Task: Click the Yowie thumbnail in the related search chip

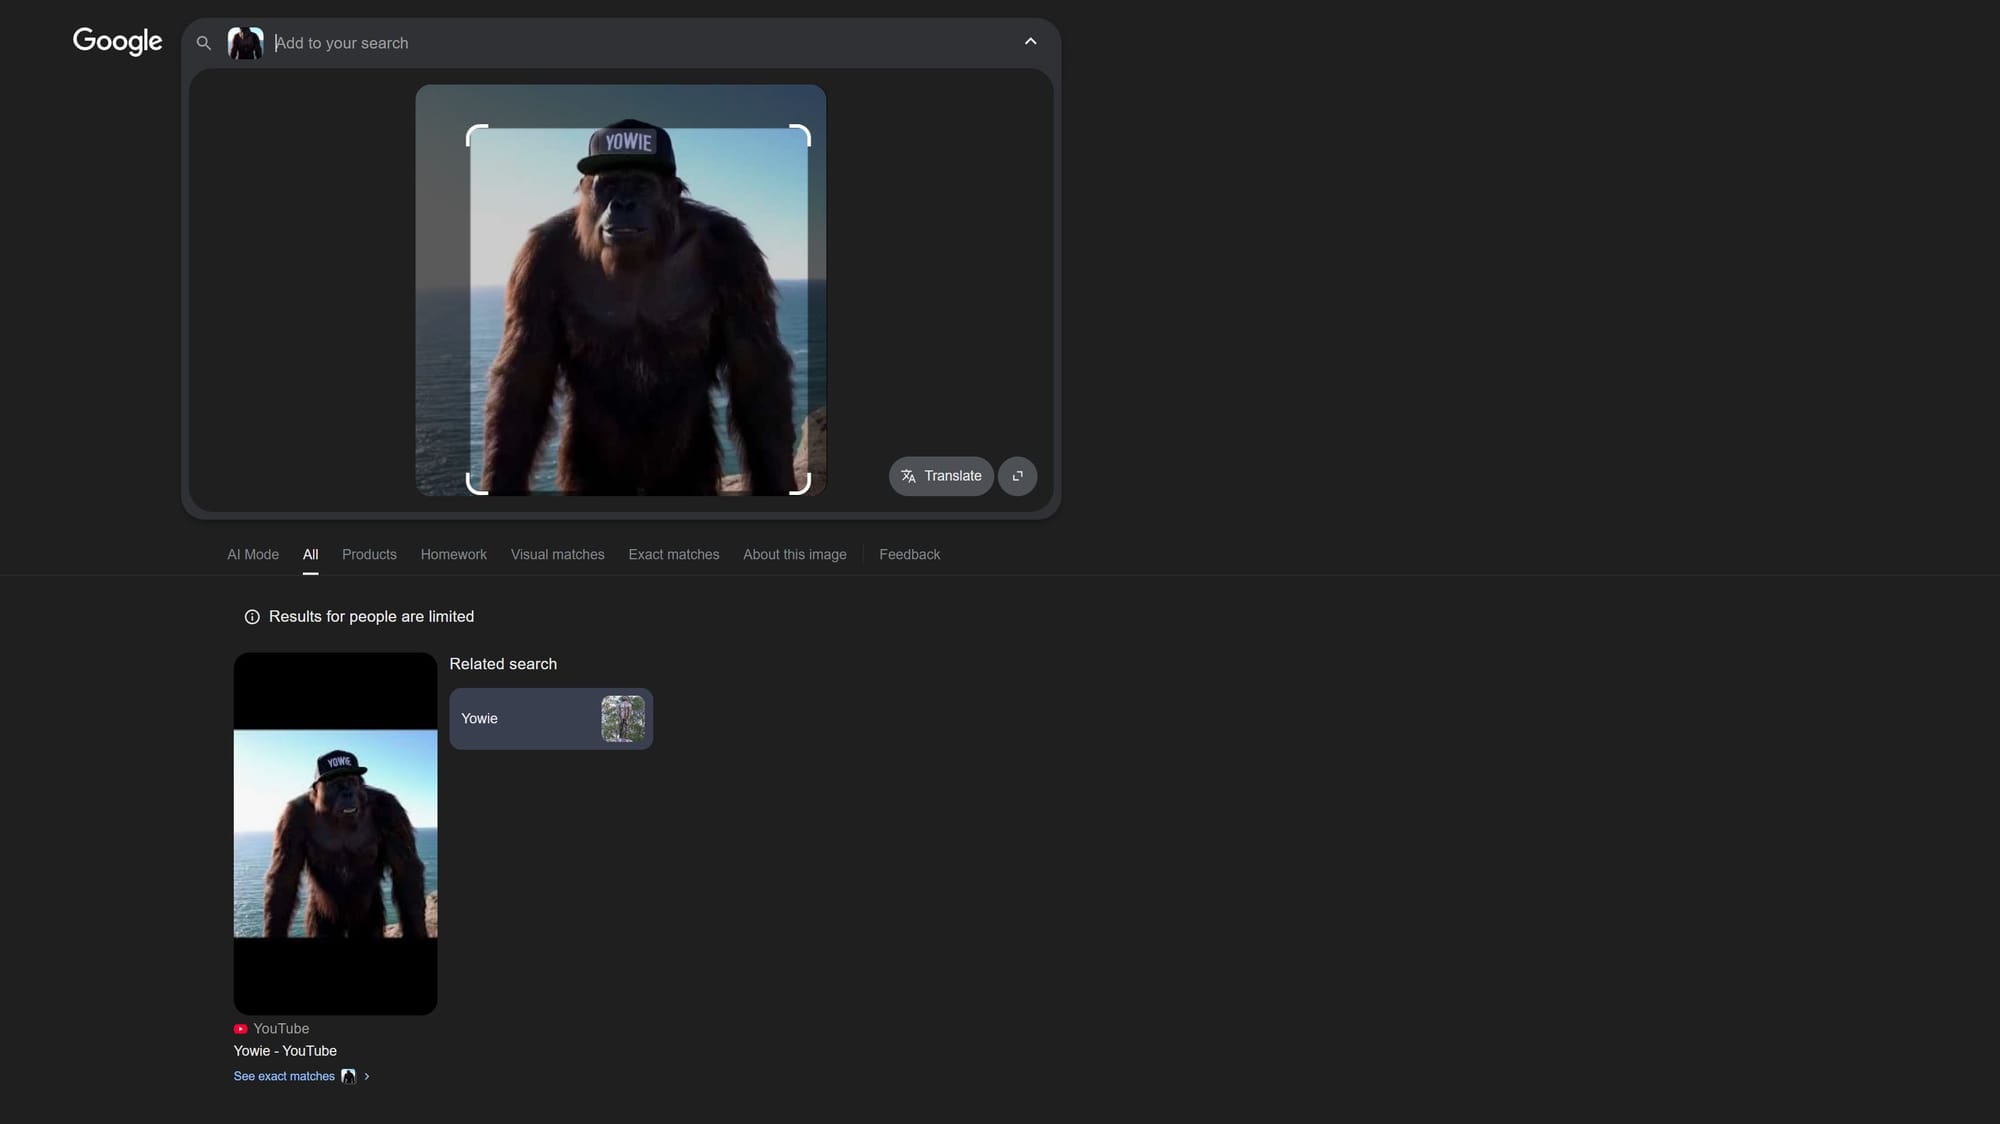Action: pos(623,718)
